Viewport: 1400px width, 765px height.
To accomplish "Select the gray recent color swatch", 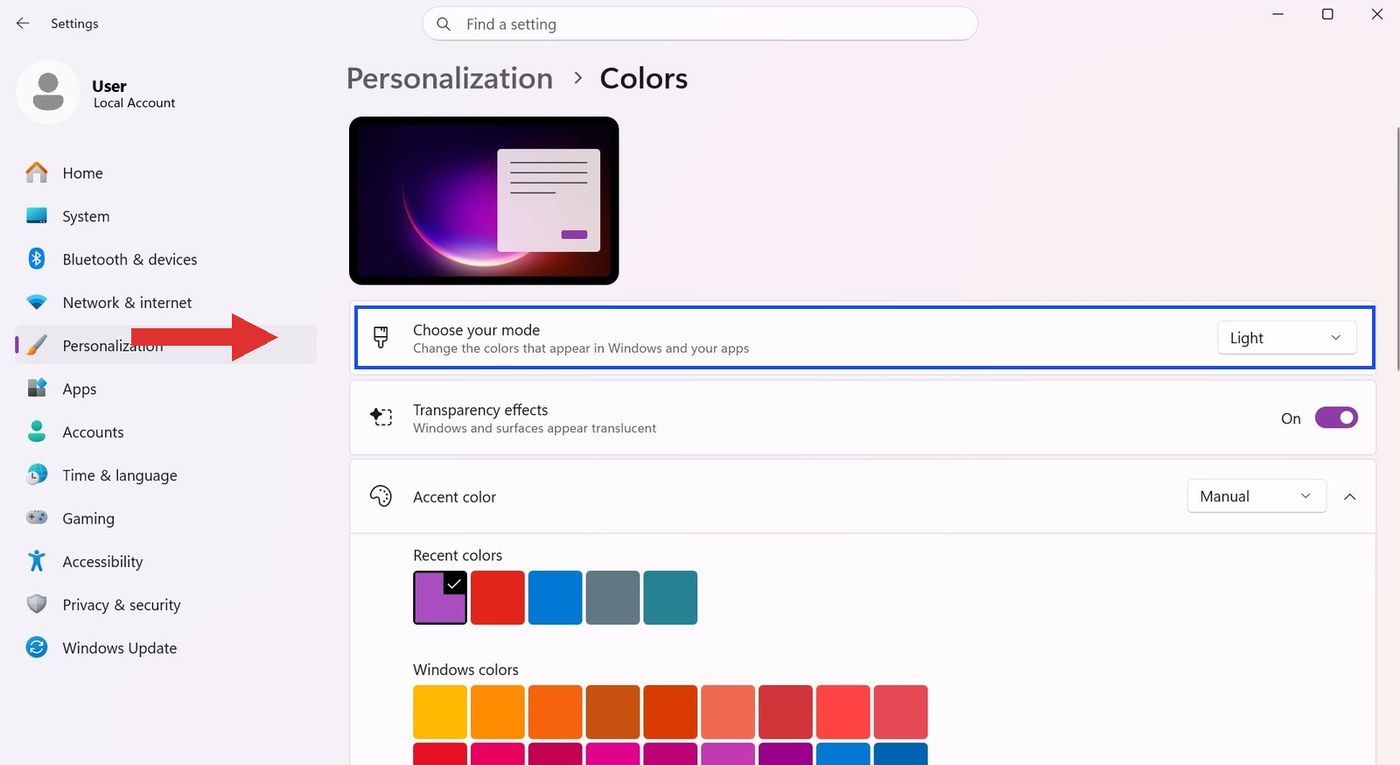I will pos(613,598).
